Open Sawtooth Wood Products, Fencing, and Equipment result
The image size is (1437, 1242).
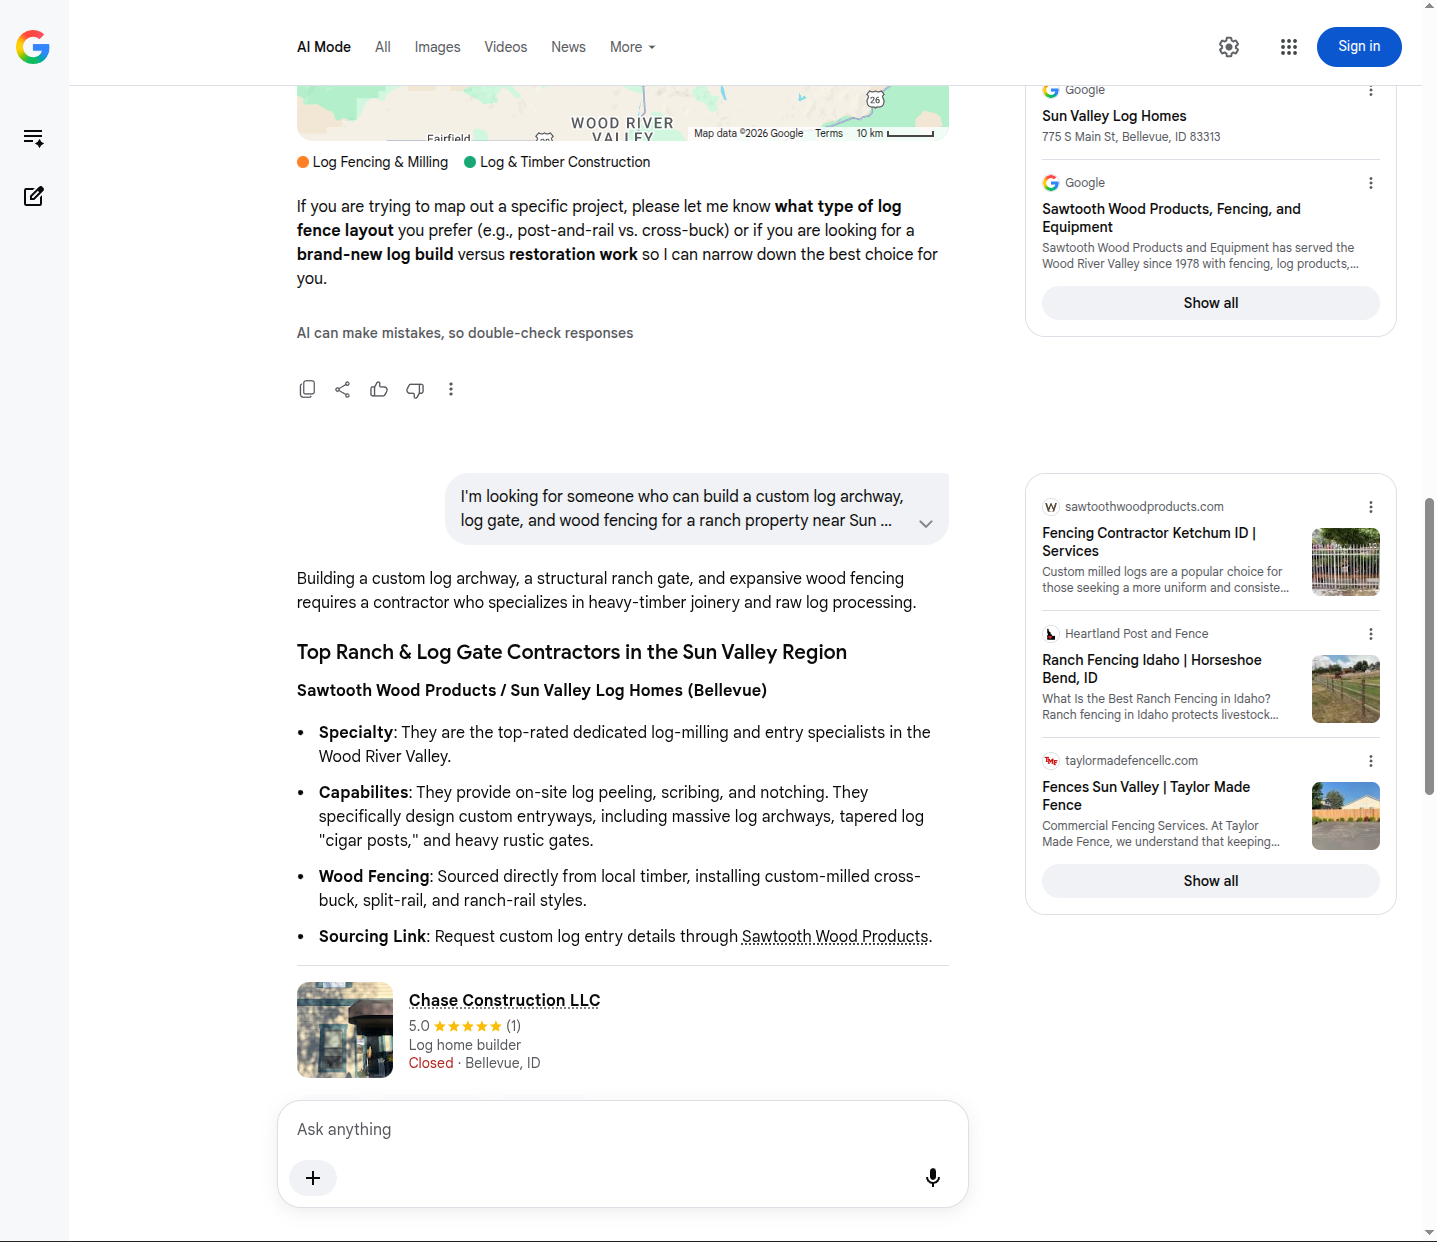click(1171, 218)
